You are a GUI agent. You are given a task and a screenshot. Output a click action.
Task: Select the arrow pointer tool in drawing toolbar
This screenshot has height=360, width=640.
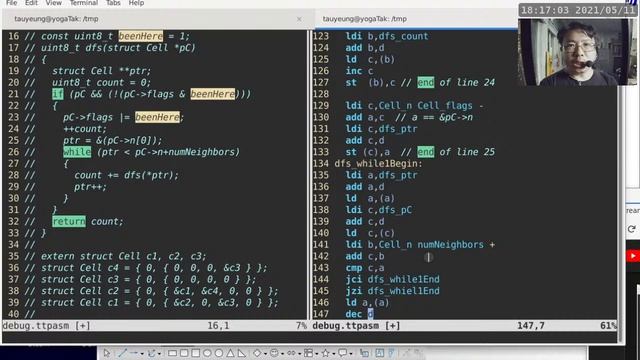(x=107, y=353)
